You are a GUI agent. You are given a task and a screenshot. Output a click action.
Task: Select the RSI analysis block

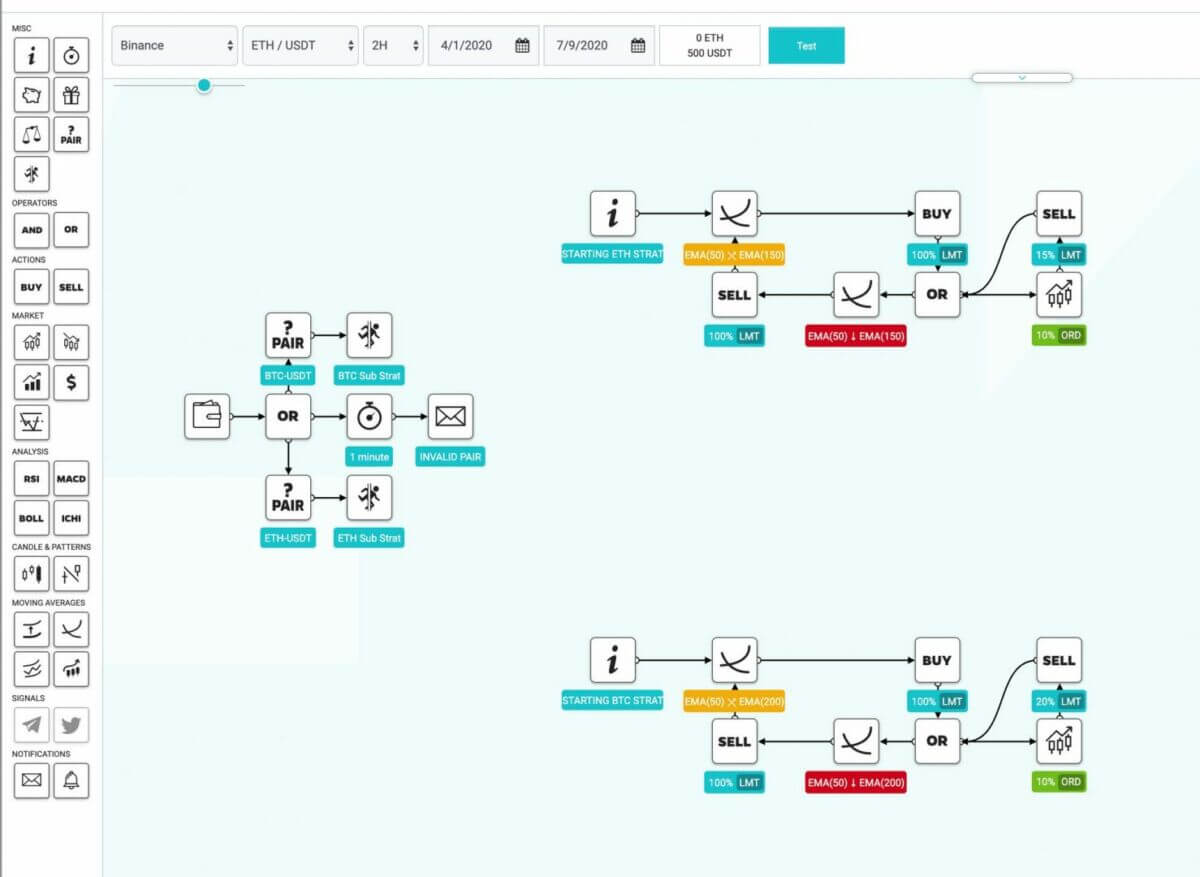click(32, 480)
